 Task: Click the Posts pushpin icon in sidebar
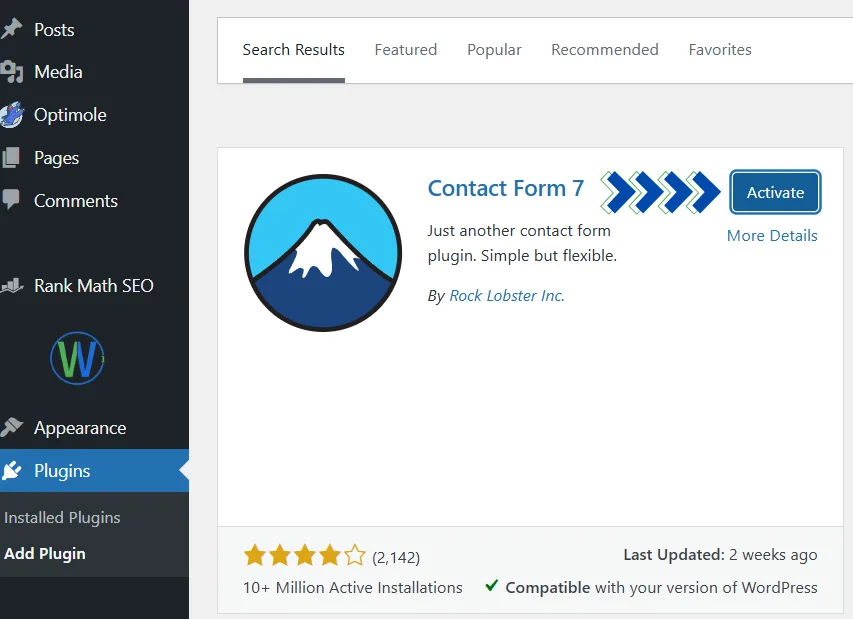12,29
